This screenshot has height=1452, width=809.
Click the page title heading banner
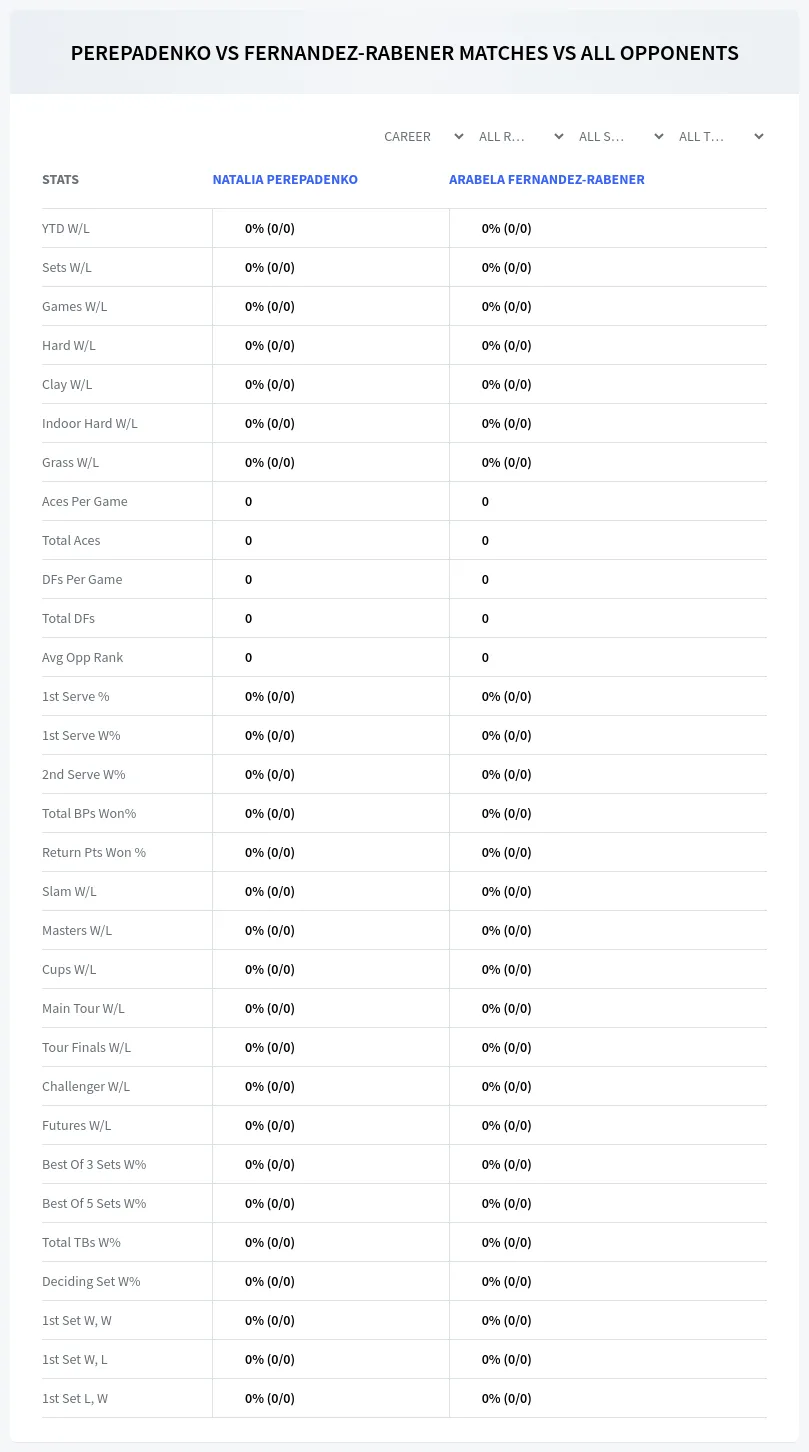click(x=404, y=53)
